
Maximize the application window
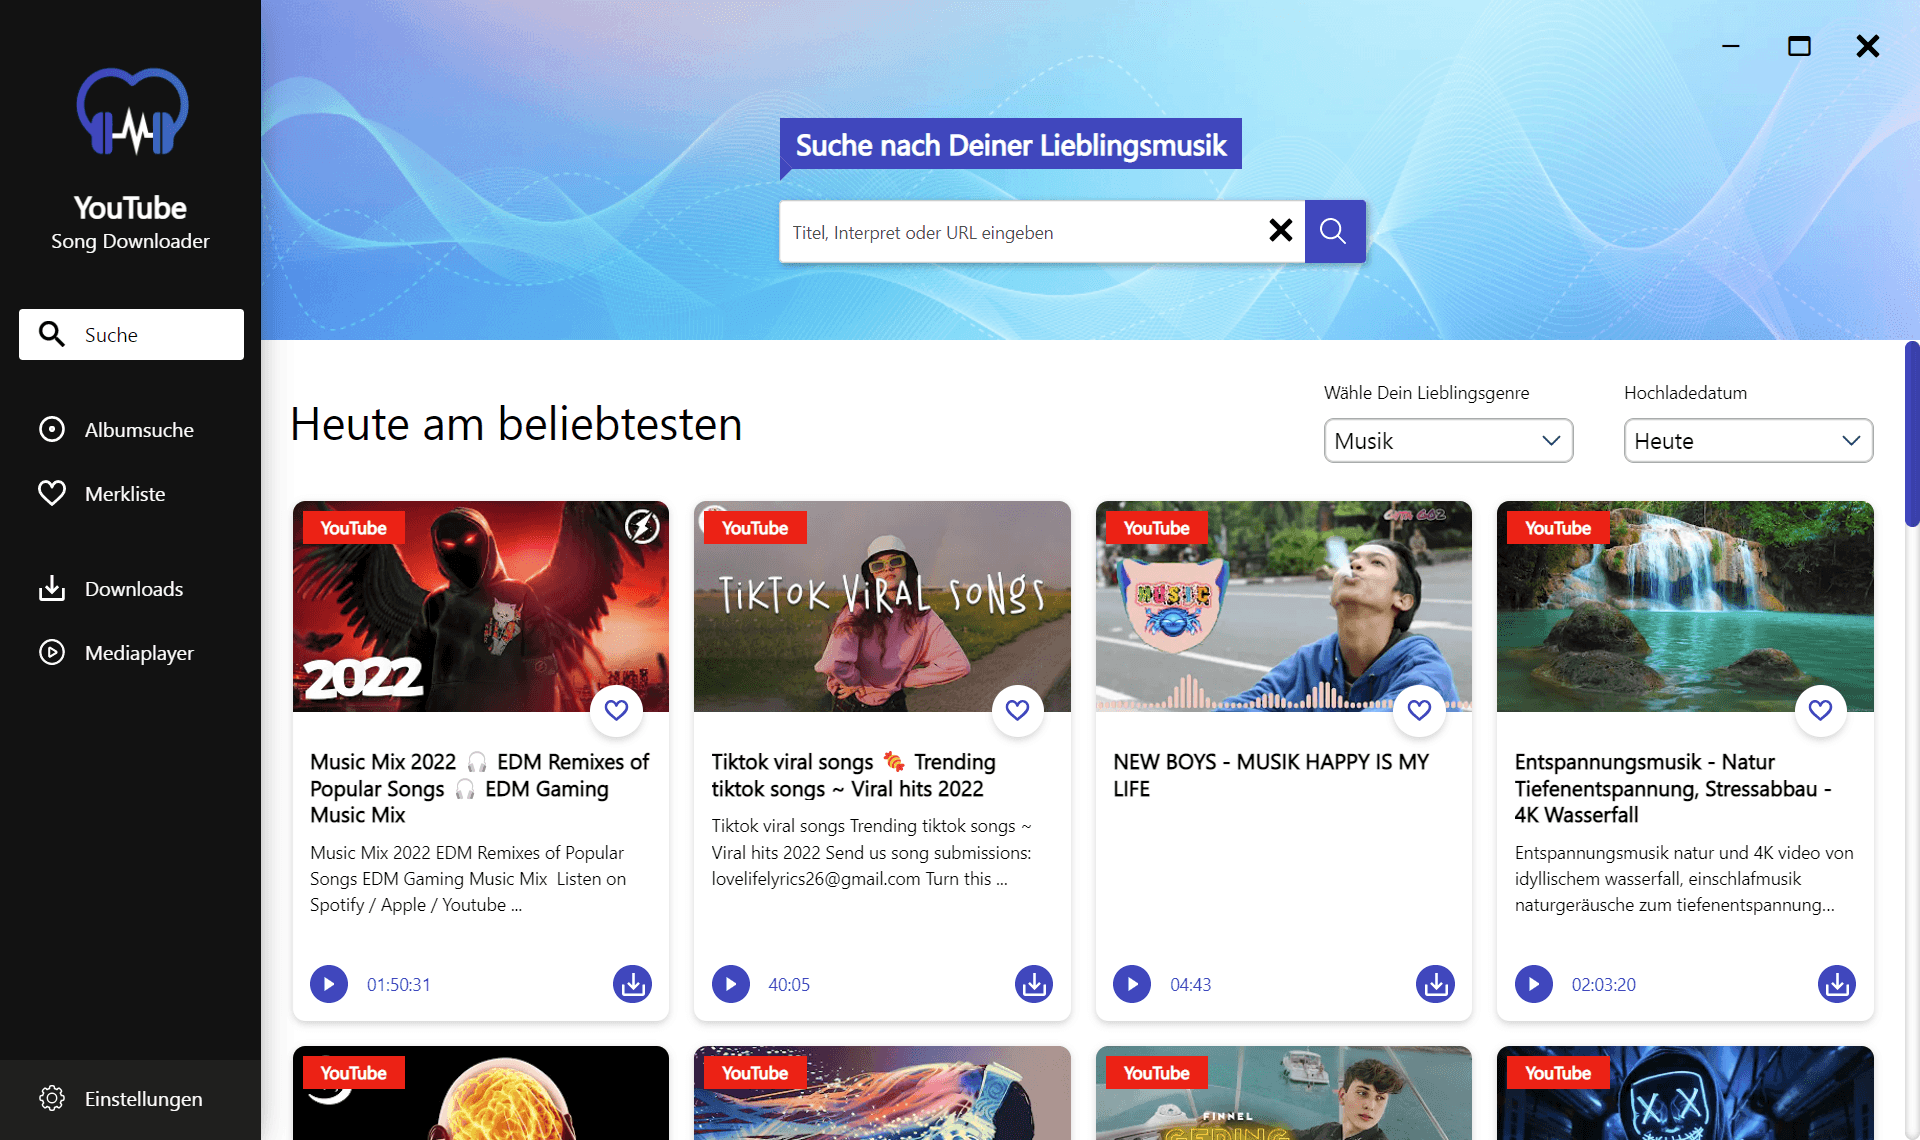pos(1799,46)
